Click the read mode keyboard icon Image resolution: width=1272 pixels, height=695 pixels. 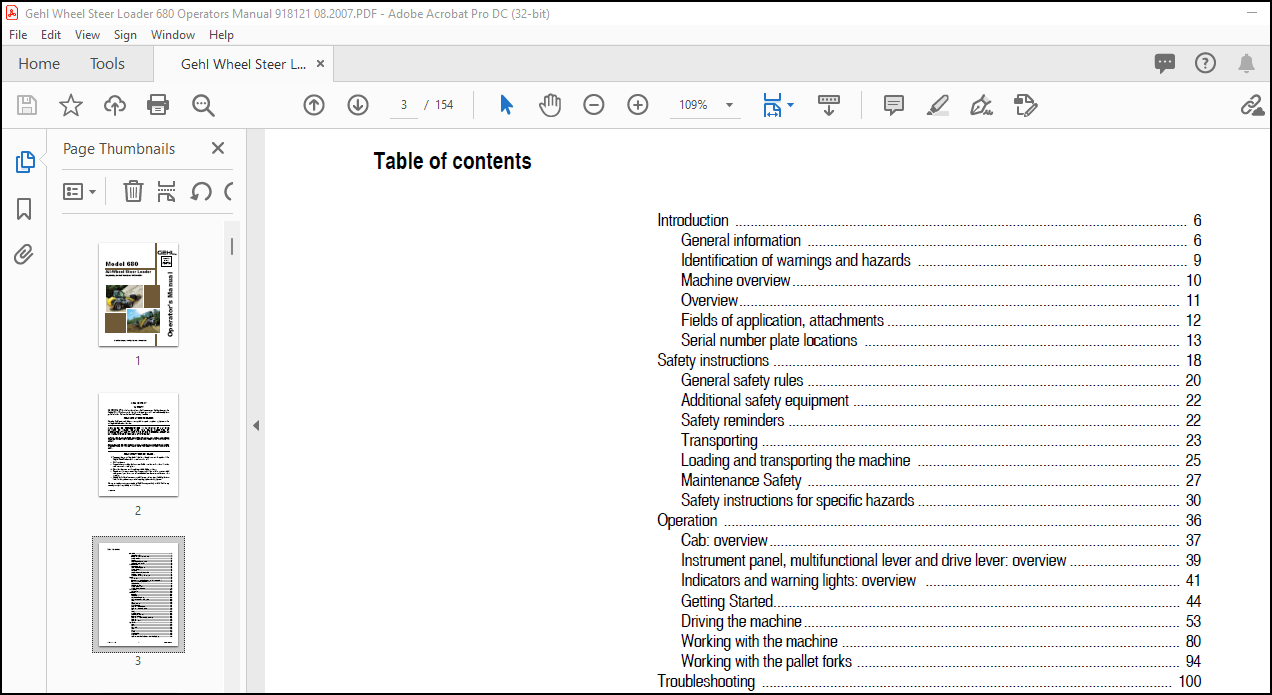[829, 105]
